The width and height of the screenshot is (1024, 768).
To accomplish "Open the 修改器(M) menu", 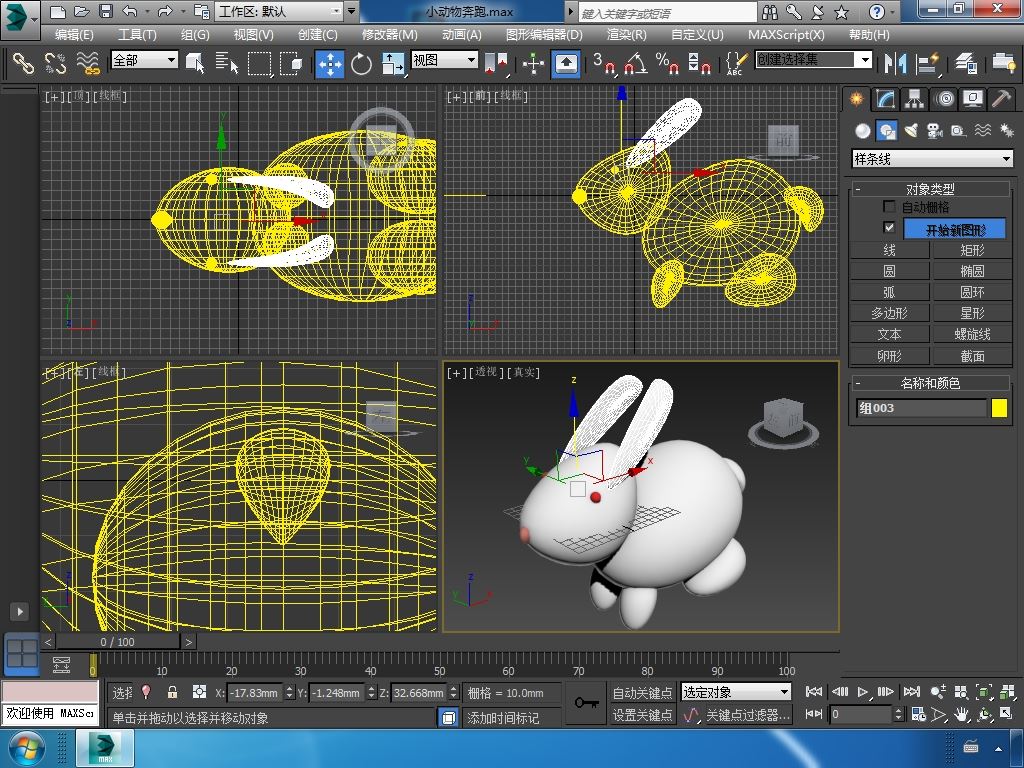I will click(x=389, y=34).
